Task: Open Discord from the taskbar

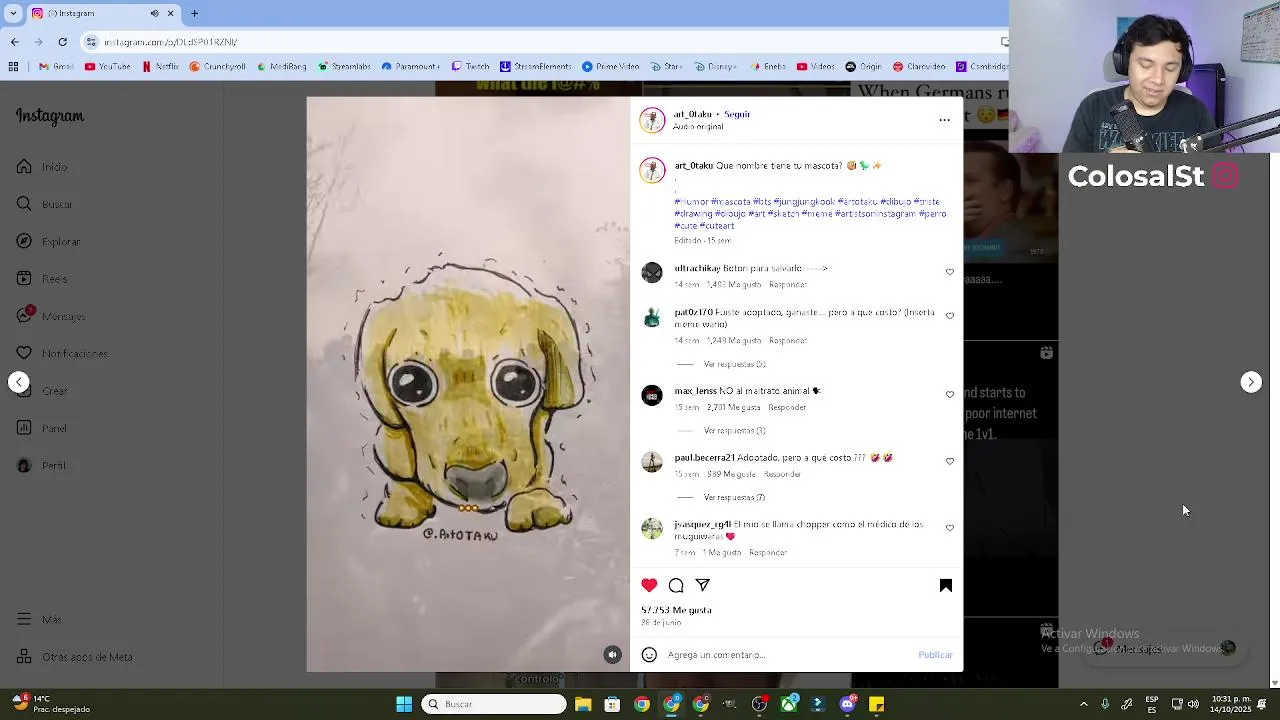Action: point(848,705)
